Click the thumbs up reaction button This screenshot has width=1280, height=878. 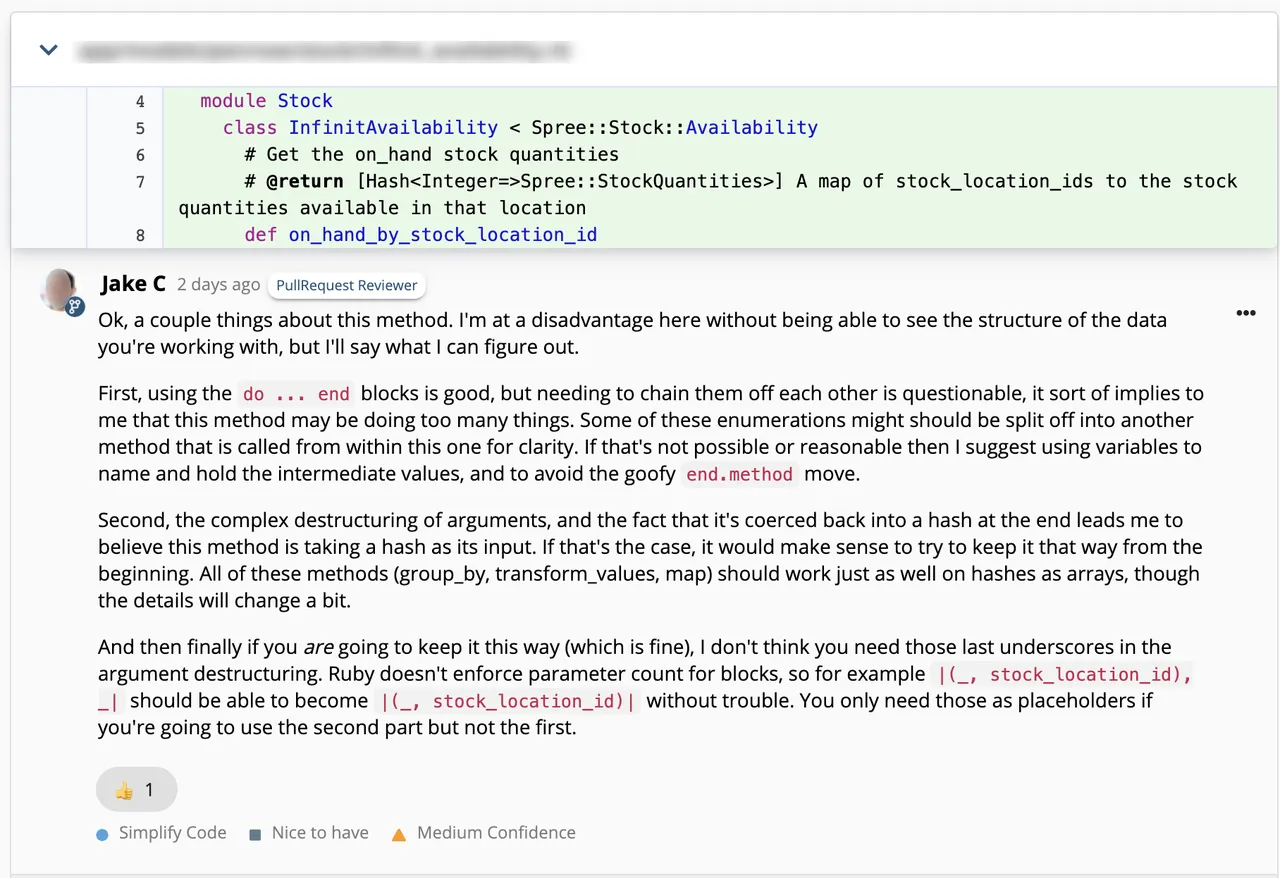click(137, 790)
